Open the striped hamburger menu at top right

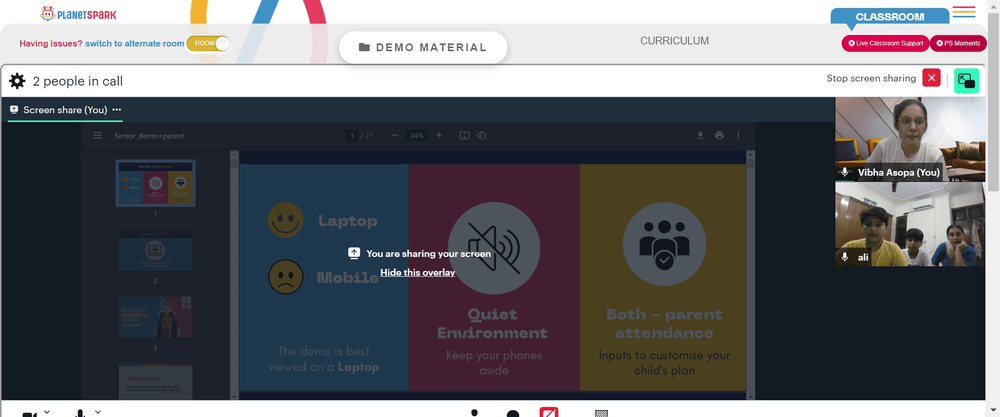coord(964,11)
